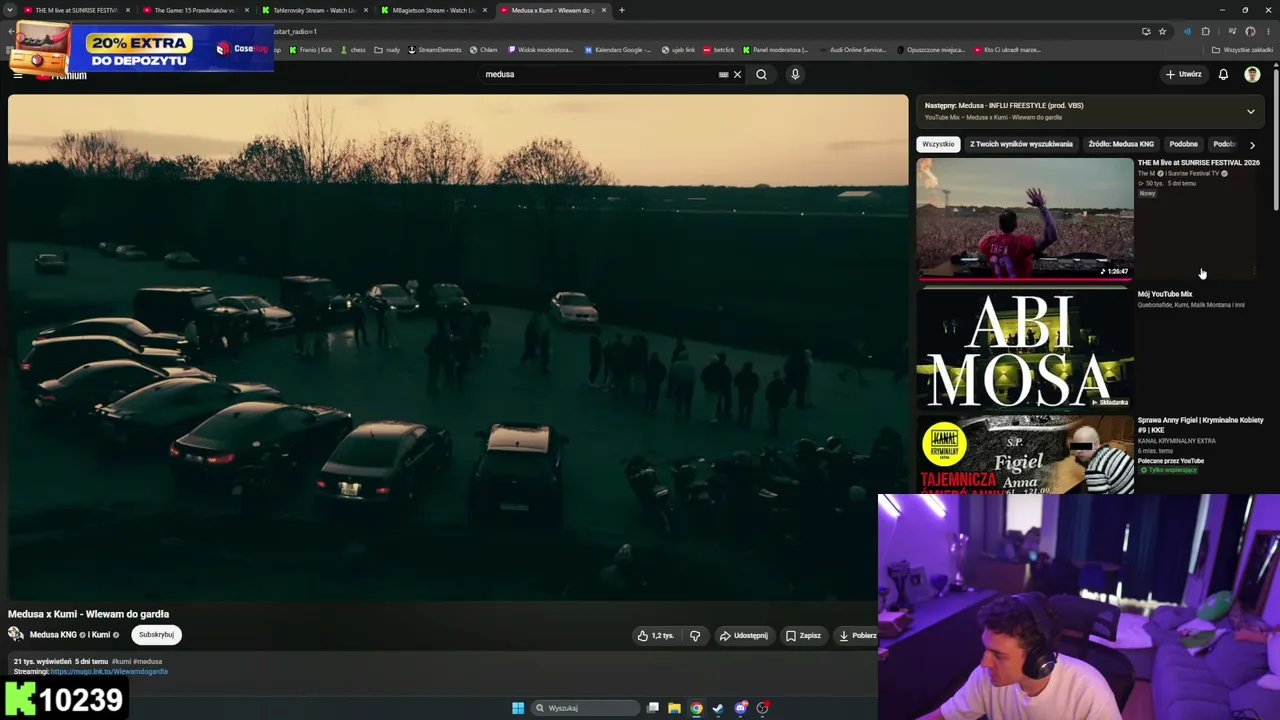The height and width of the screenshot is (720, 1280).
Task: Open the last red-badged taskbar app icon
Action: click(x=762, y=708)
